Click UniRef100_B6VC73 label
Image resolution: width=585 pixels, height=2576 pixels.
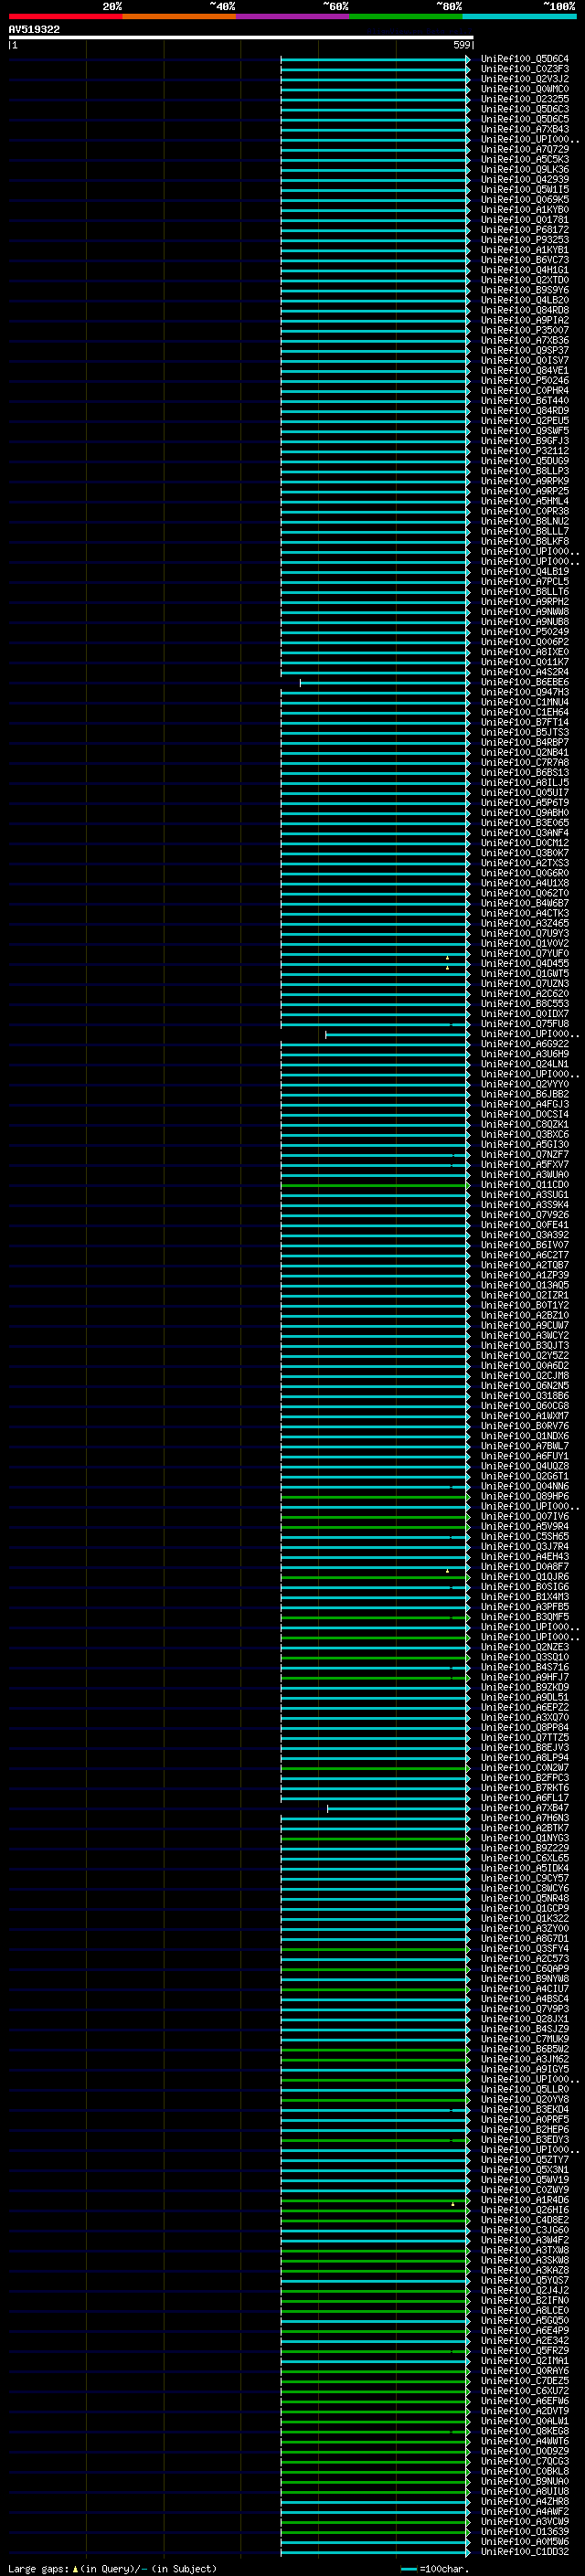[x=524, y=260]
